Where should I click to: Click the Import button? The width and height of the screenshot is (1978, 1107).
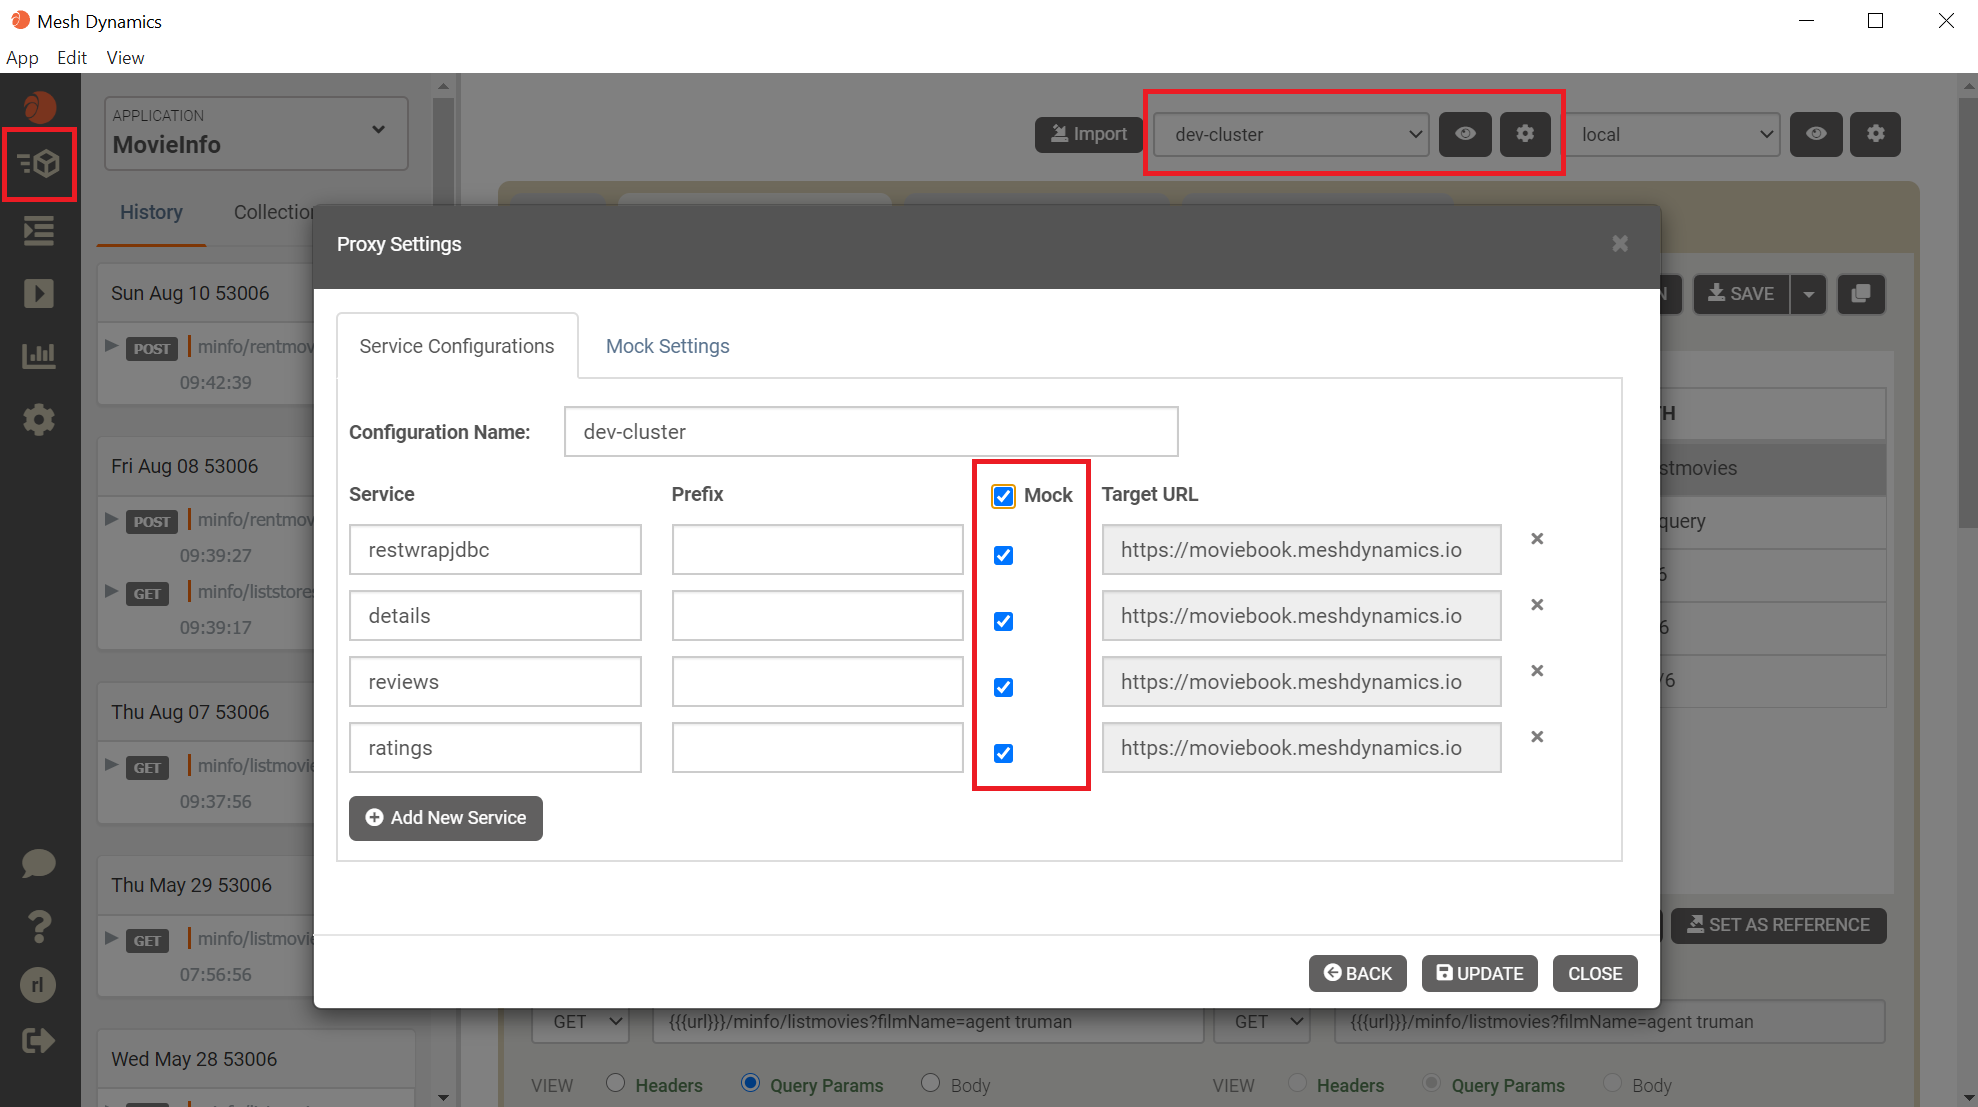click(x=1089, y=134)
